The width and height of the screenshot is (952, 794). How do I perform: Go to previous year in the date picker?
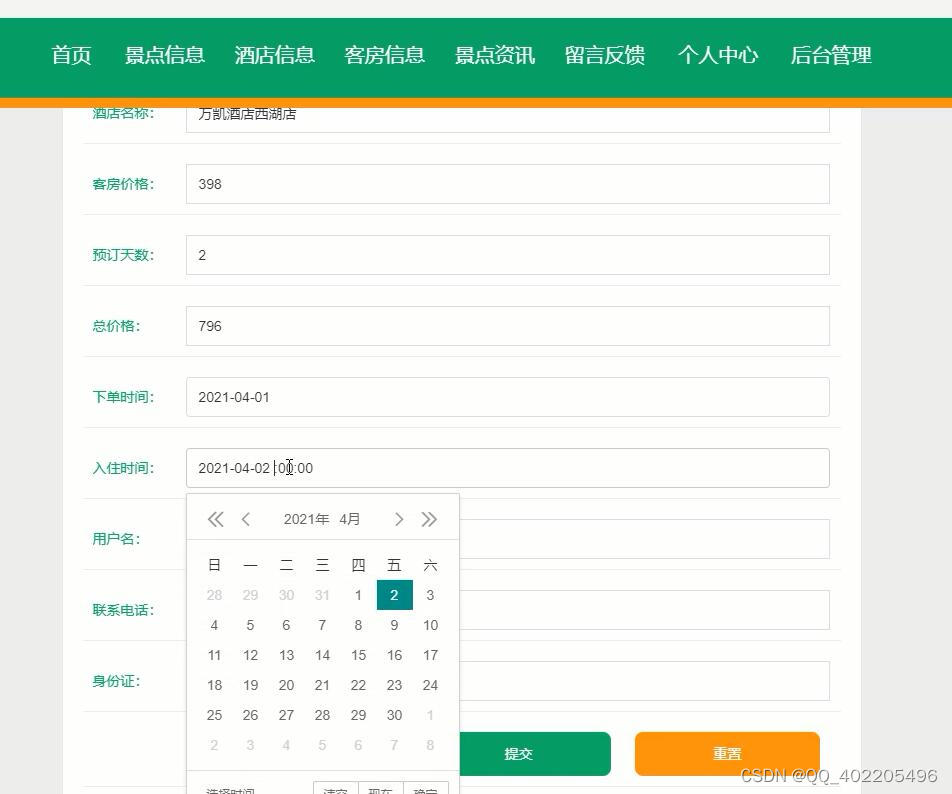[214, 519]
